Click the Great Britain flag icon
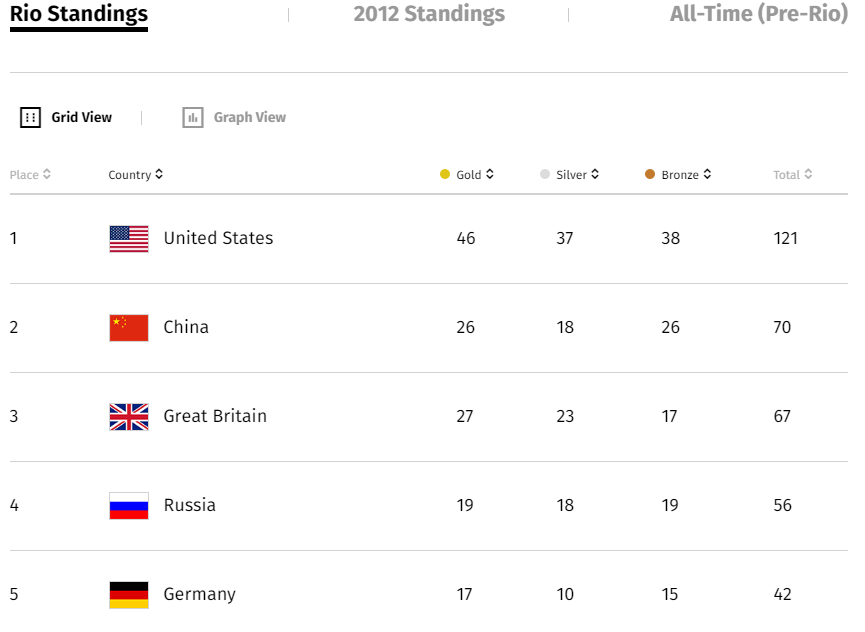The width and height of the screenshot is (865, 632). [x=129, y=417]
